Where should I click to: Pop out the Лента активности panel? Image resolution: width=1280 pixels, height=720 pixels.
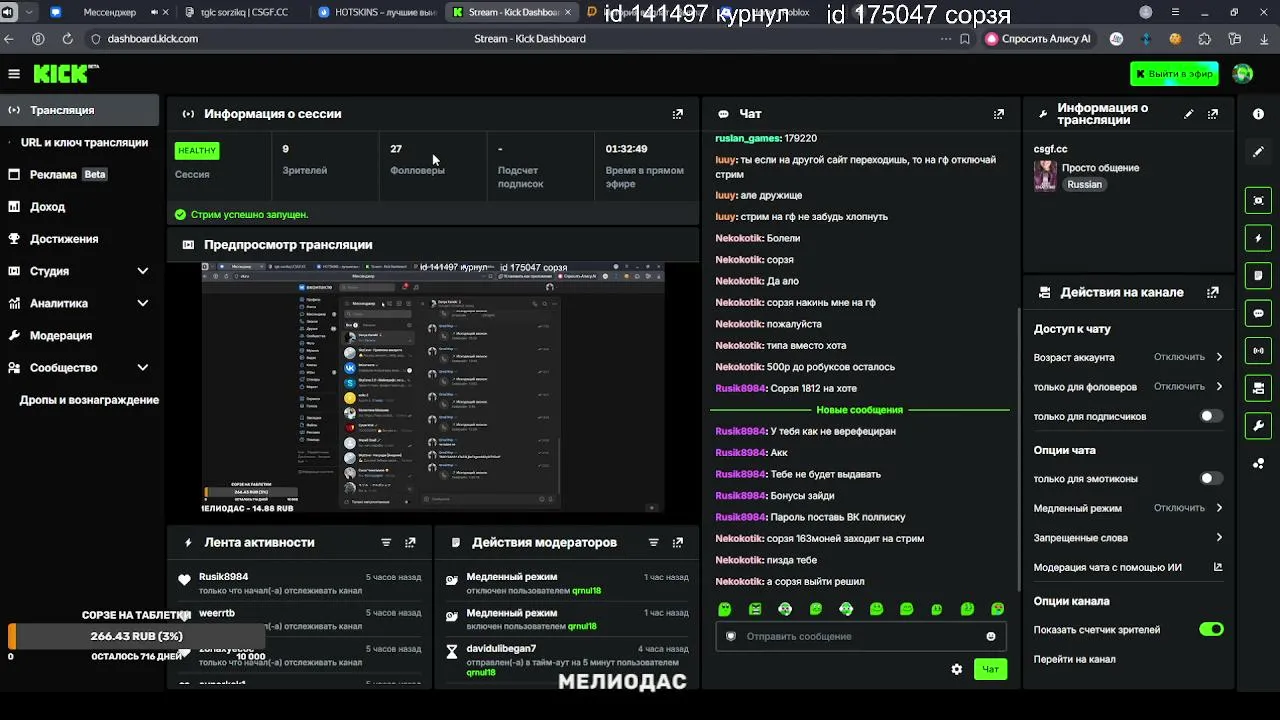click(x=410, y=542)
